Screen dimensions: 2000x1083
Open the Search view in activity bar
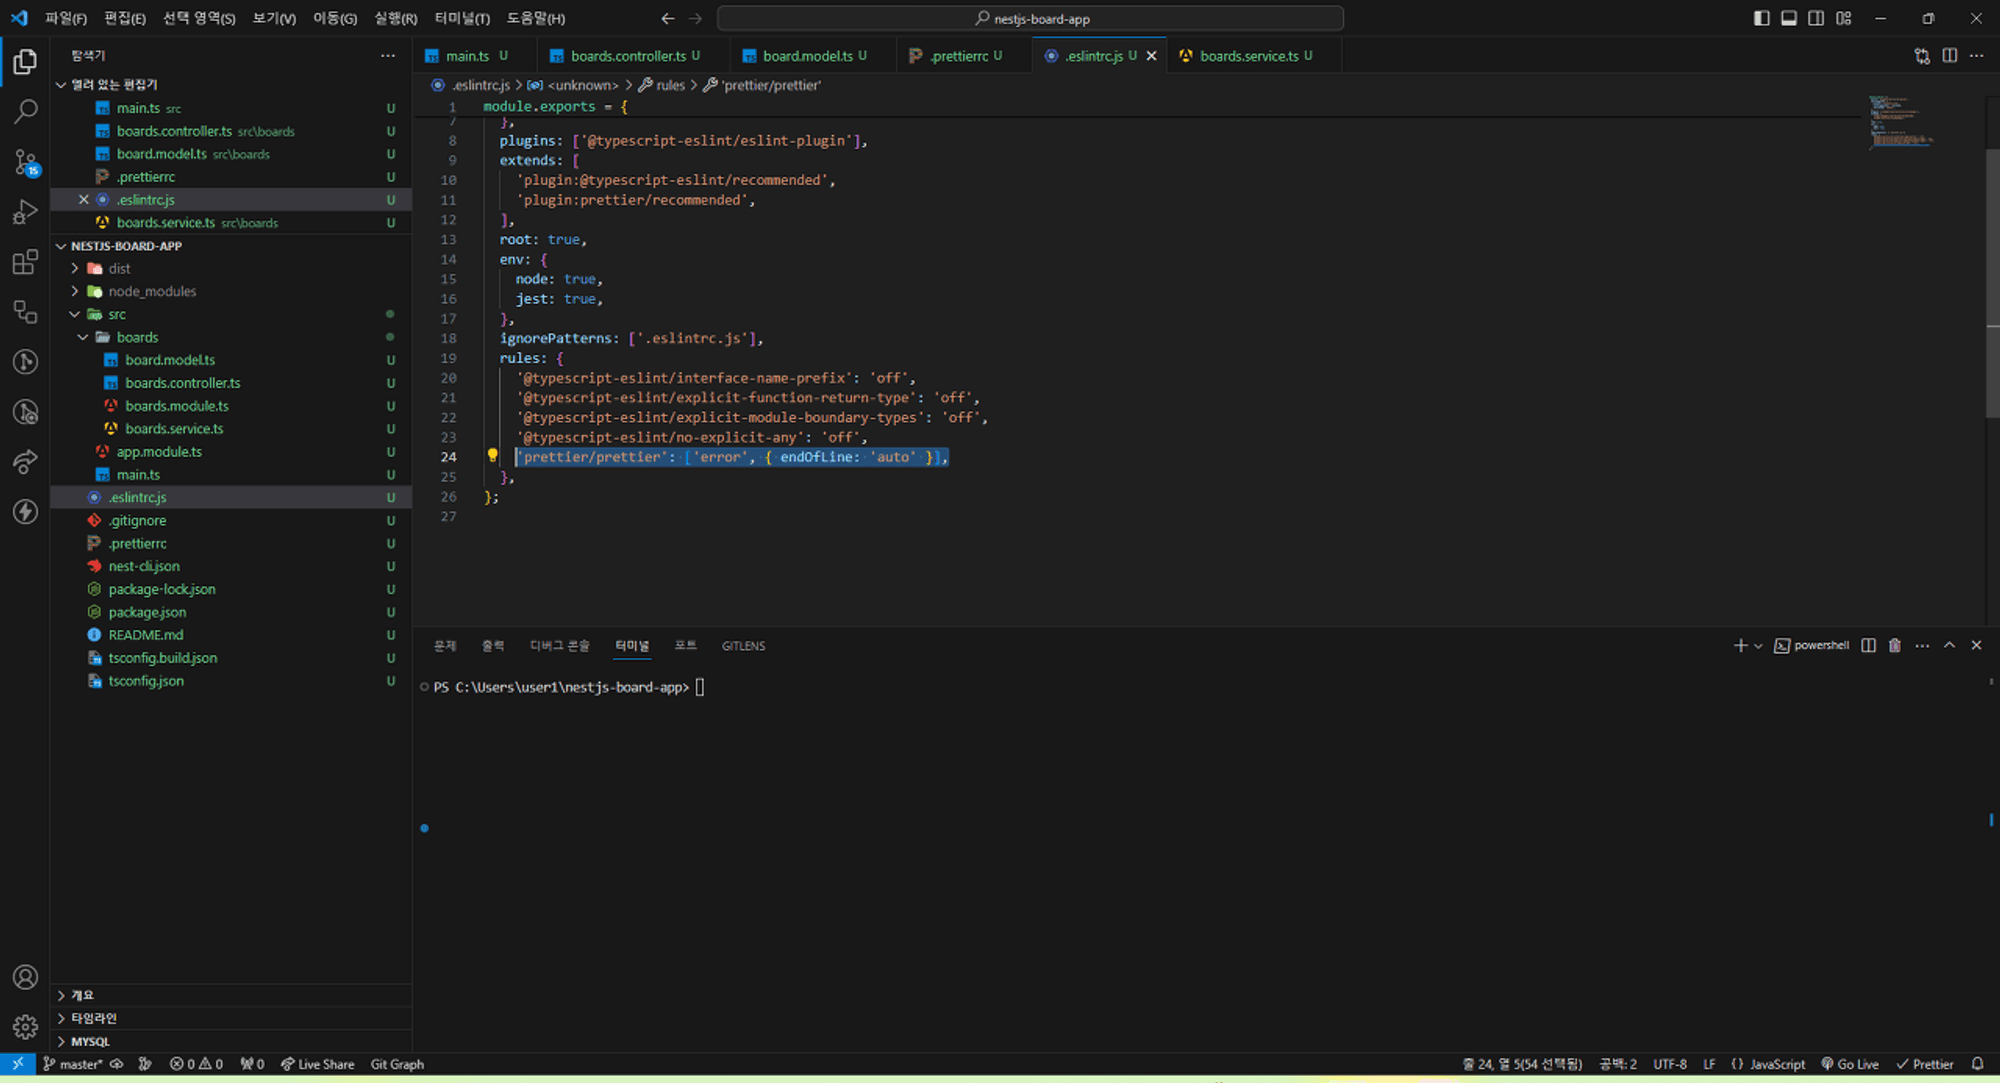tap(25, 111)
